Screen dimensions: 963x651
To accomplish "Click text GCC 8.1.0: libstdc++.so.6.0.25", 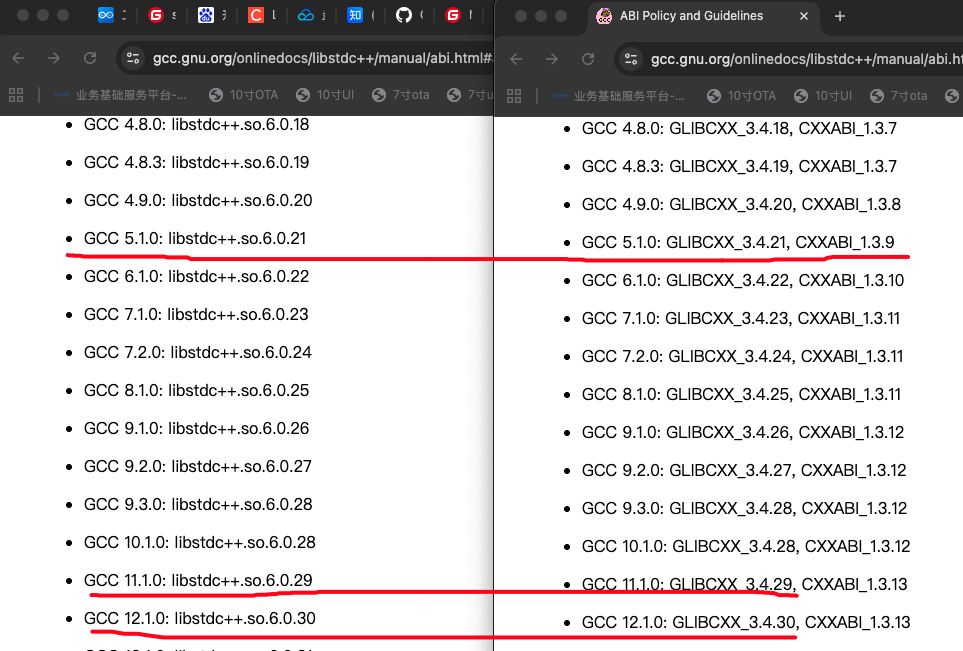I will click(197, 391).
